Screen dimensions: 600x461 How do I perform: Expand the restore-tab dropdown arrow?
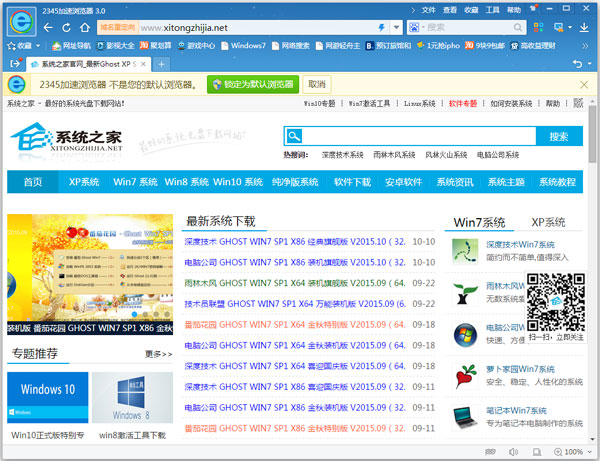[589, 64]
